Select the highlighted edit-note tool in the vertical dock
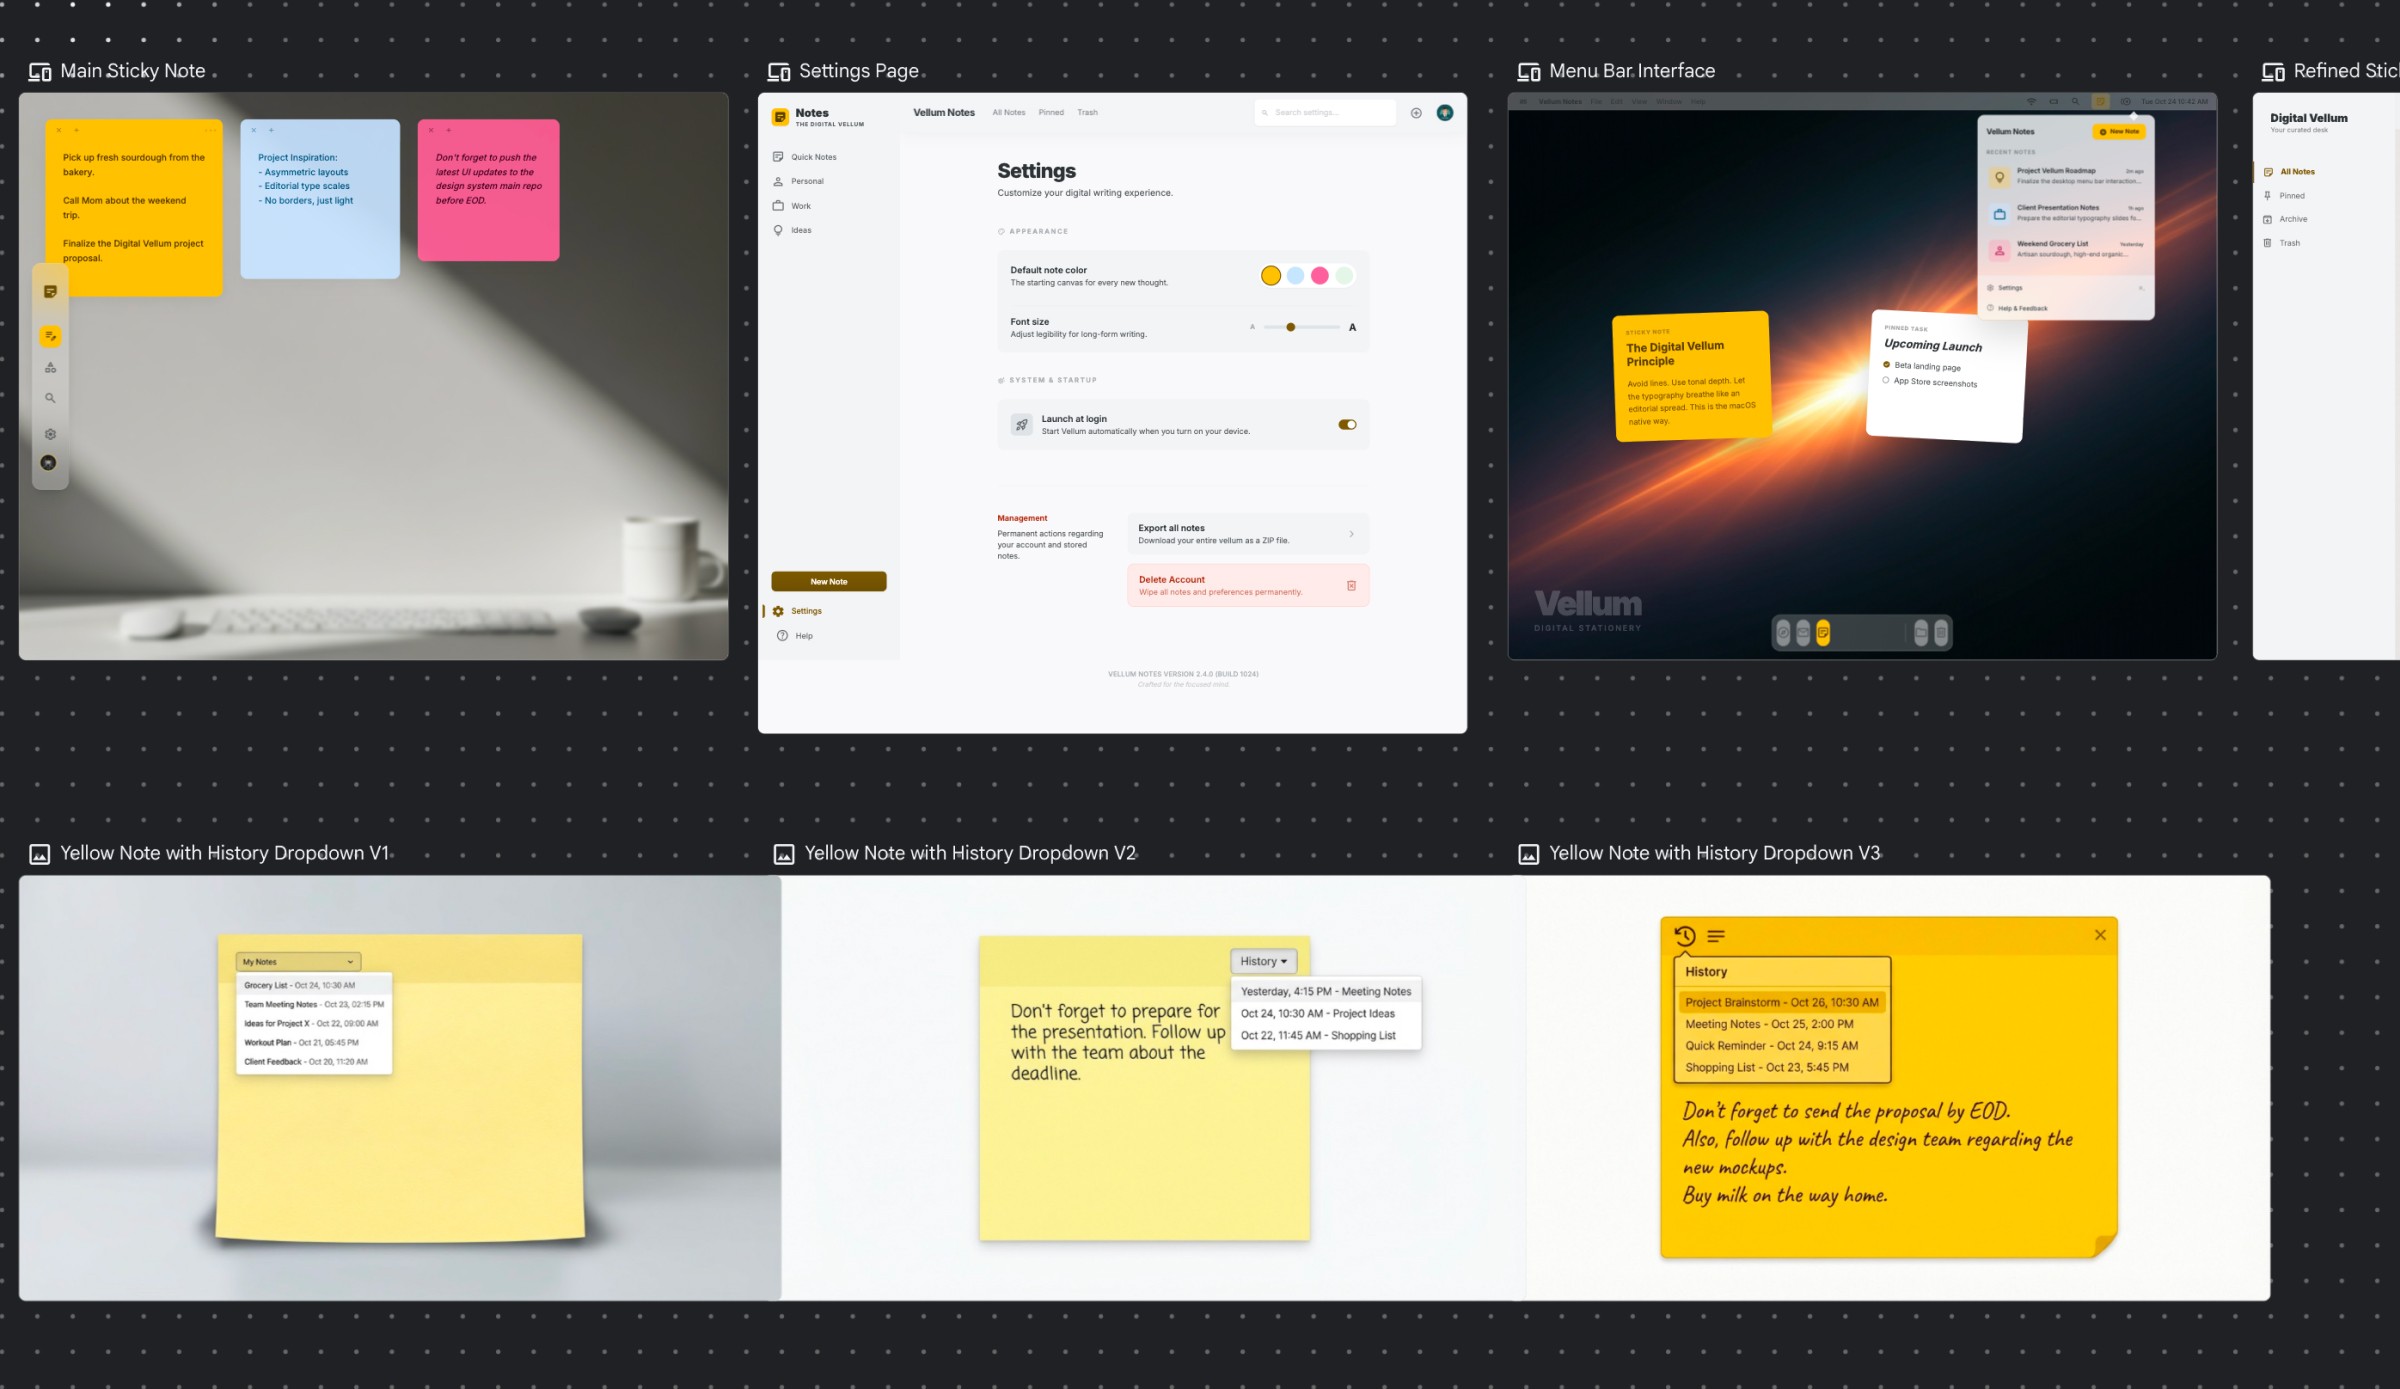This screenshot has width=2400, height=1389. pyautogui.click(x=50, y=336)
